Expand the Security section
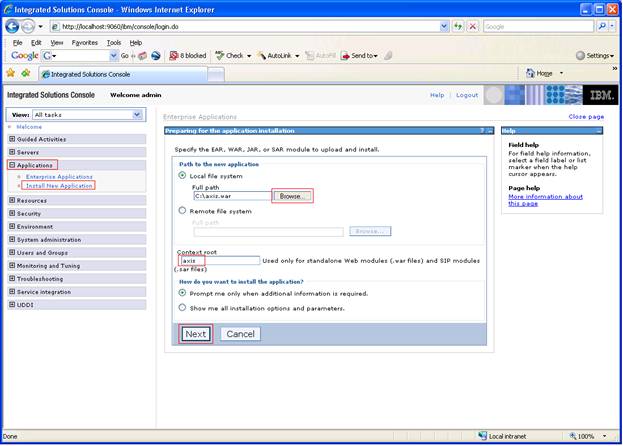Screen dimensions: 623x446 (x=12, y=213)
